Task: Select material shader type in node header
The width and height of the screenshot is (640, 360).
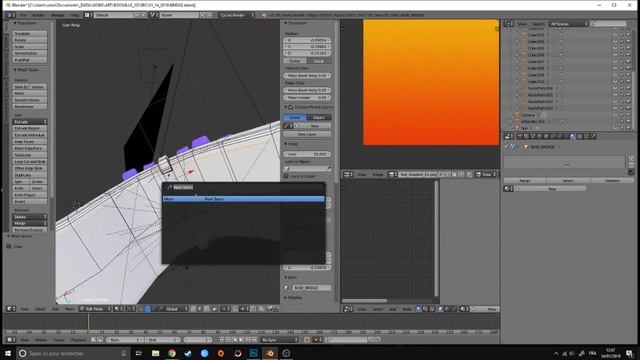Action: pos(419,309)
